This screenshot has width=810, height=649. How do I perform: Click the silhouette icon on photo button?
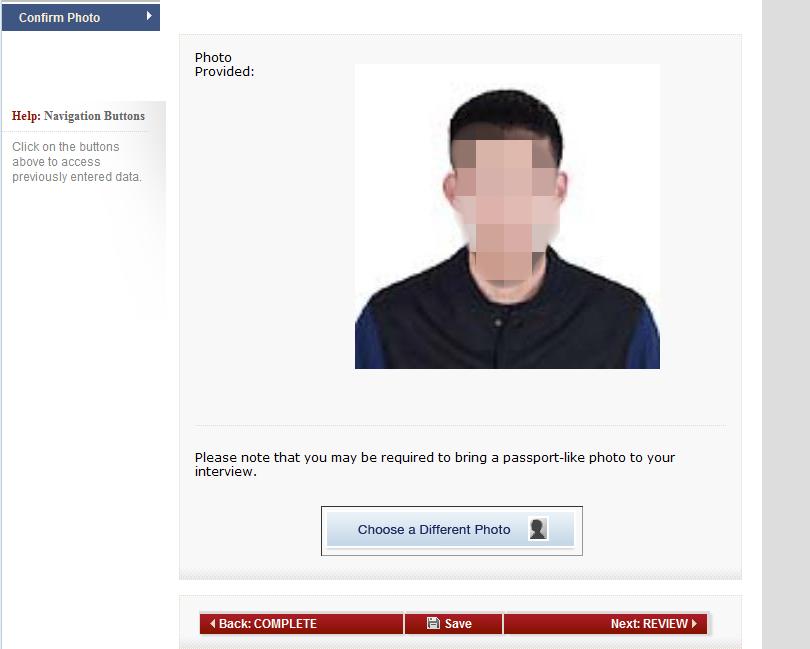click(538, 529)
